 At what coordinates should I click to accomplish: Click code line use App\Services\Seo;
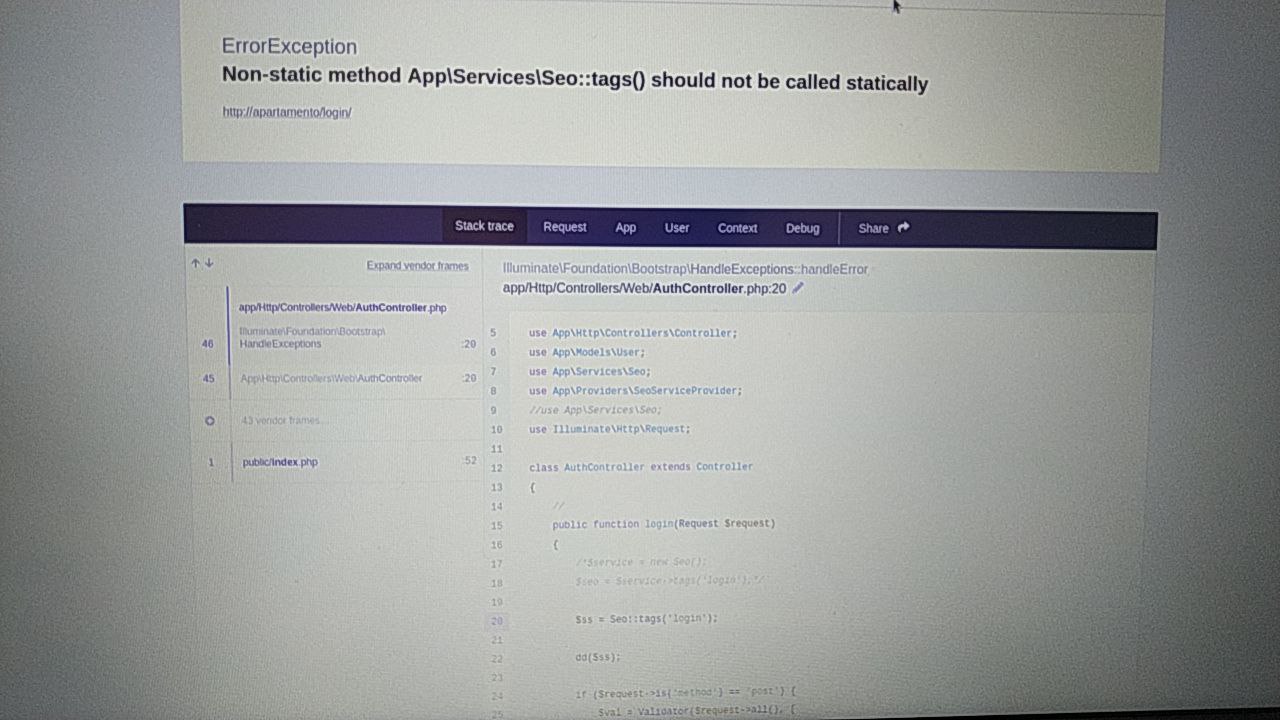click(x=589, y=372)
